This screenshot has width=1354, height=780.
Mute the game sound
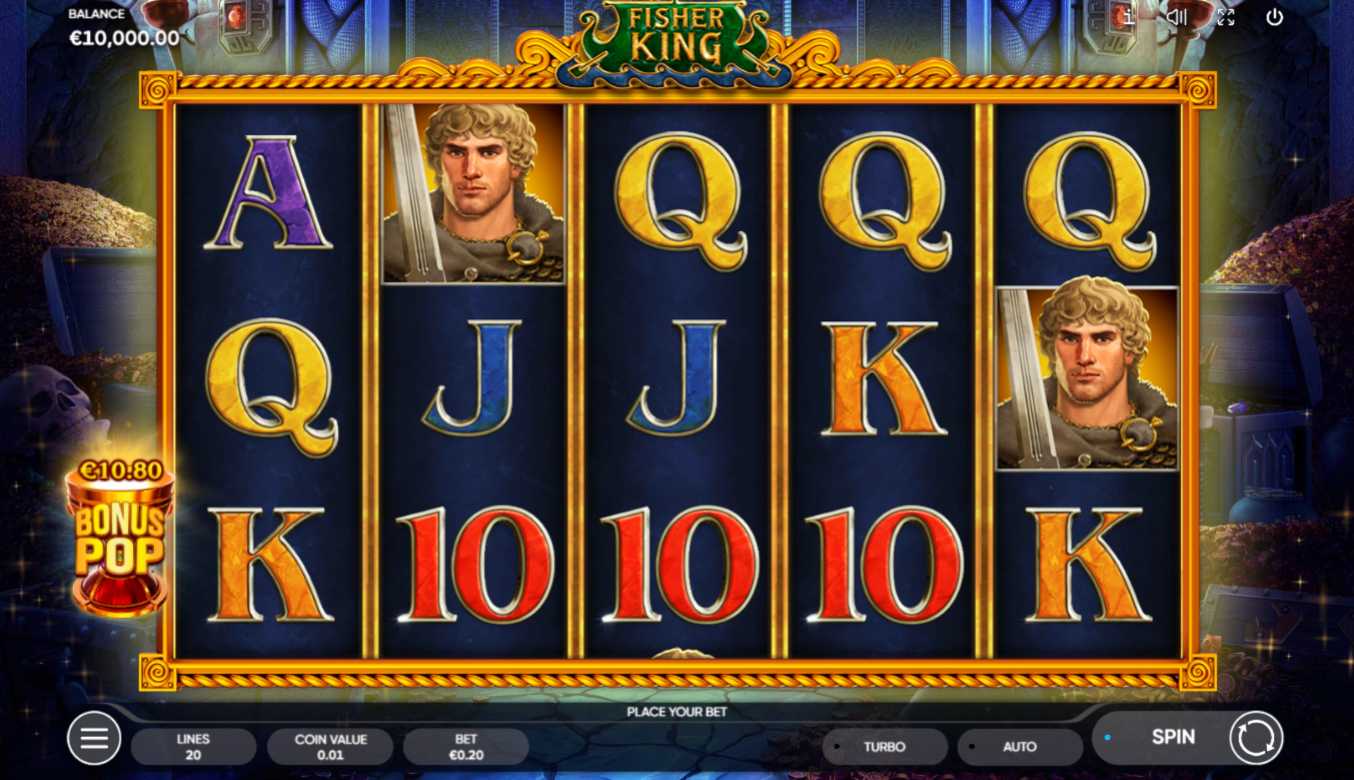(x=1177, y=17)
